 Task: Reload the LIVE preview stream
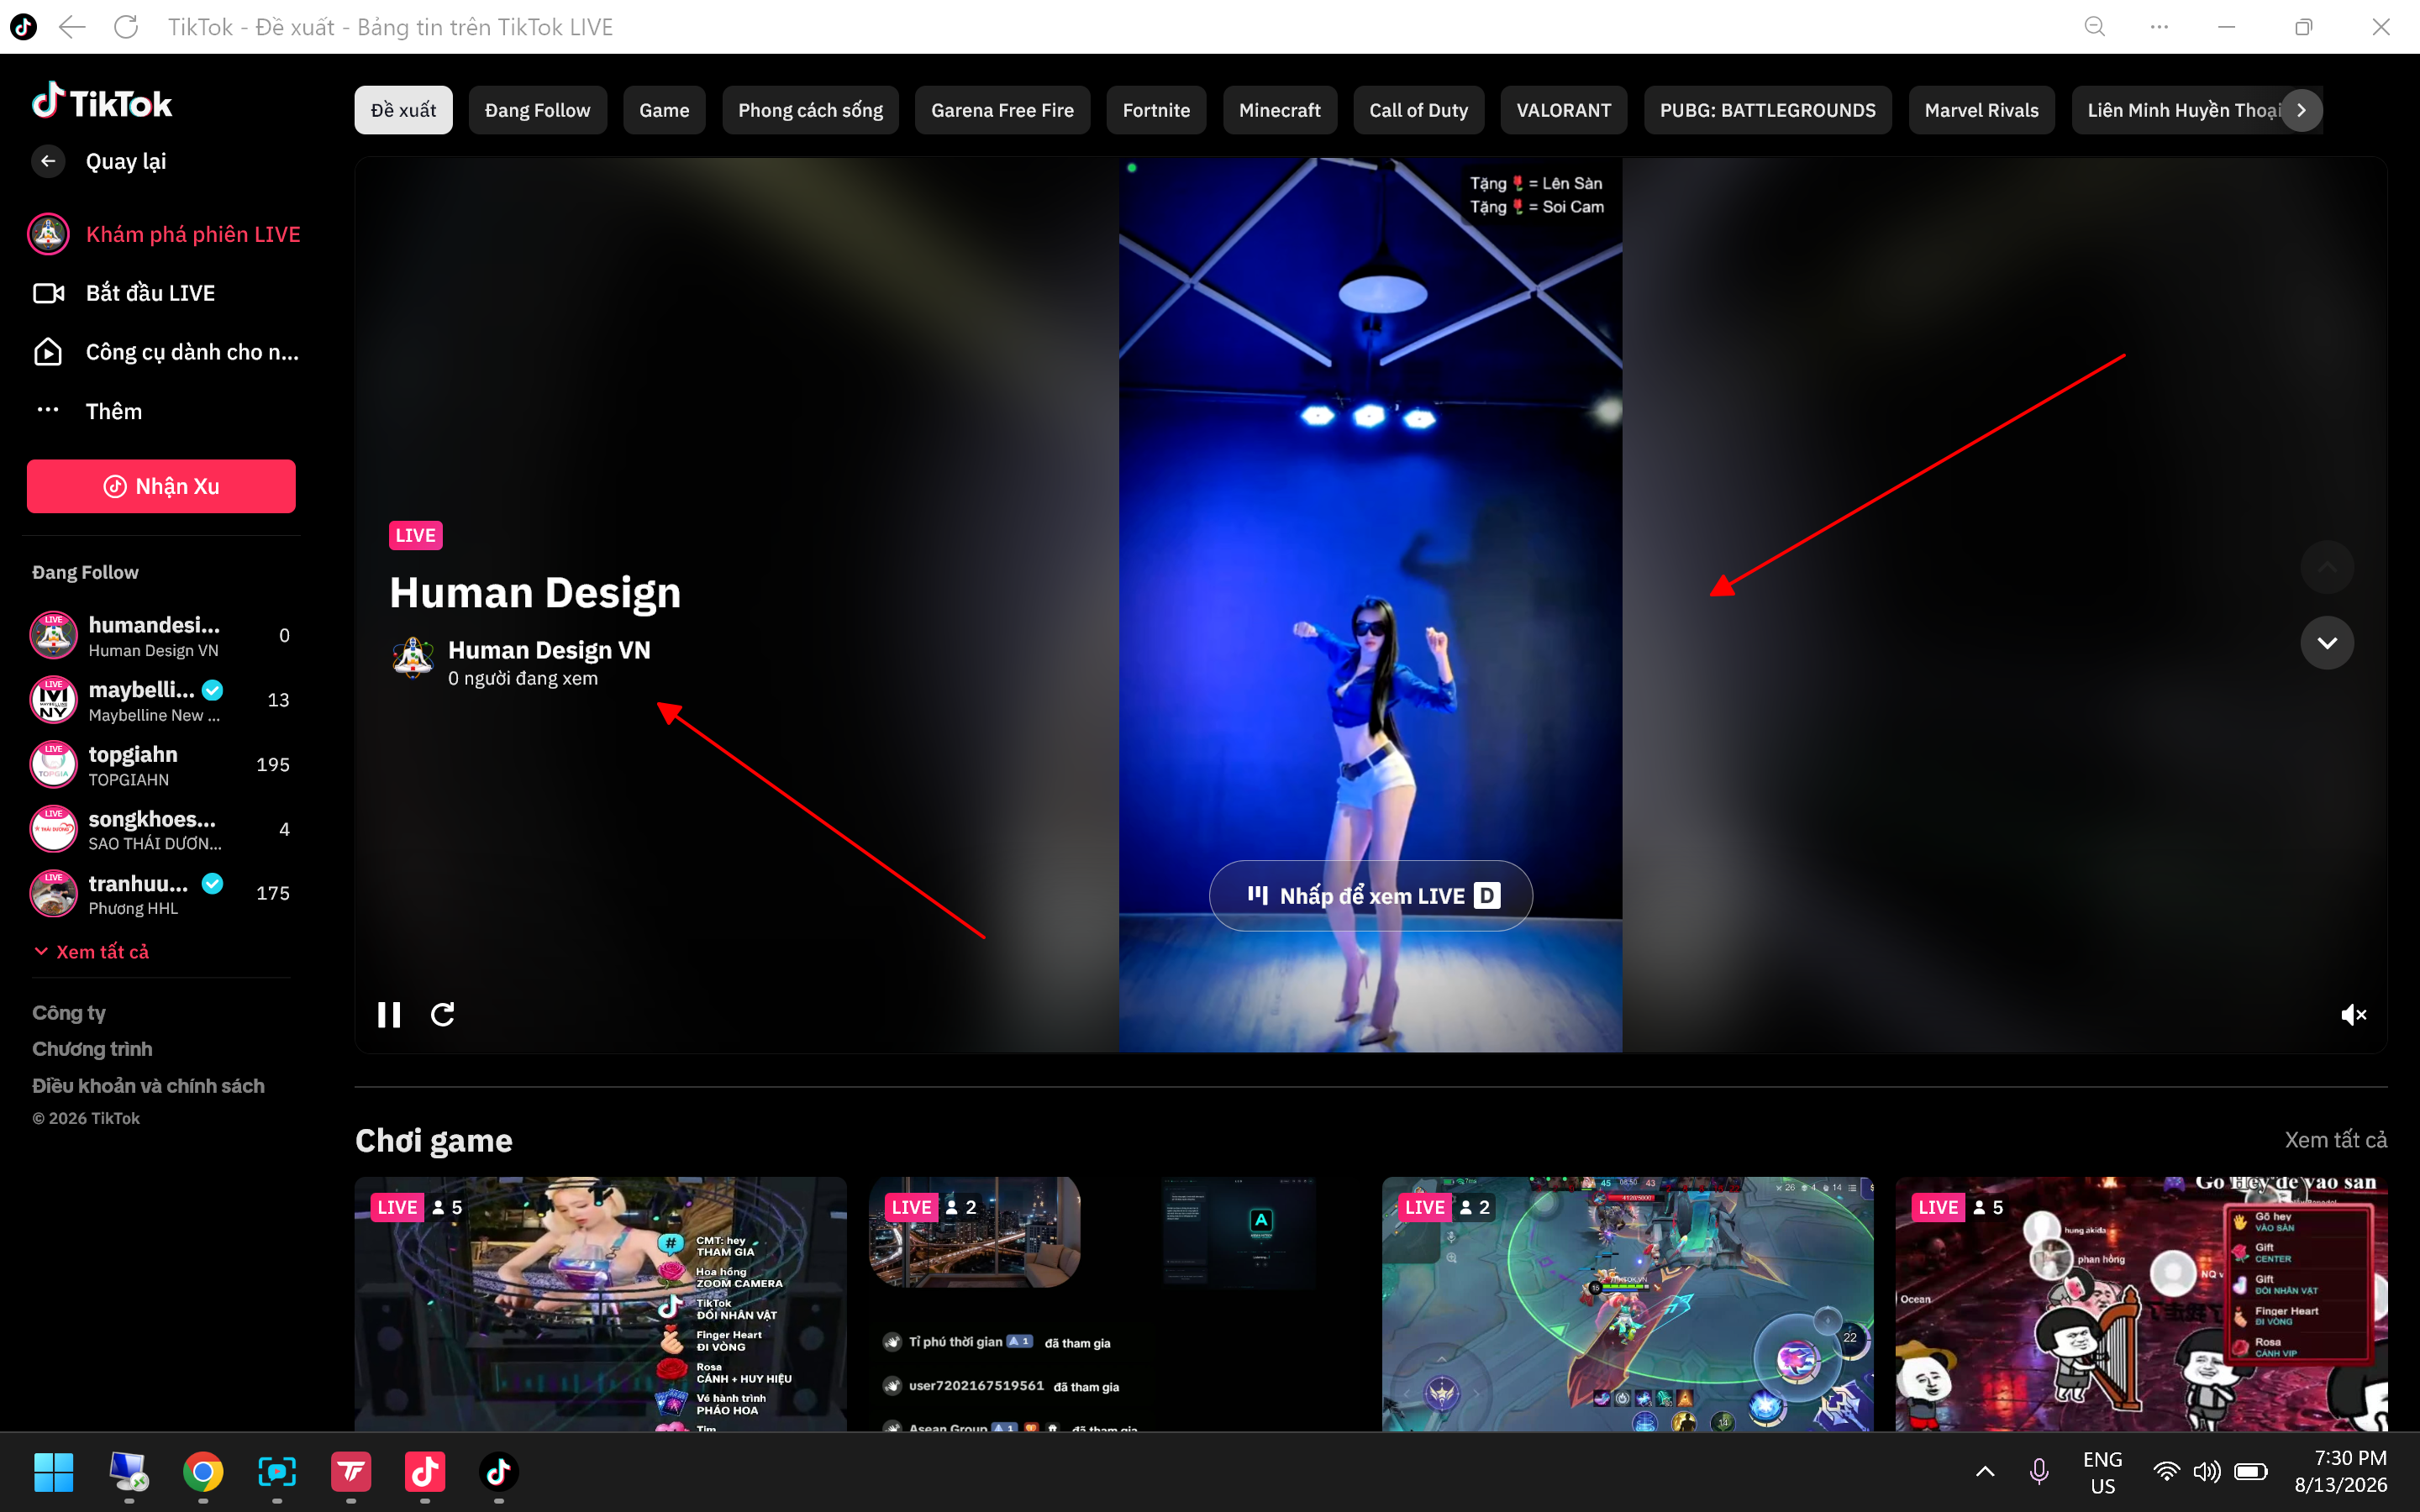(443, 1015)
